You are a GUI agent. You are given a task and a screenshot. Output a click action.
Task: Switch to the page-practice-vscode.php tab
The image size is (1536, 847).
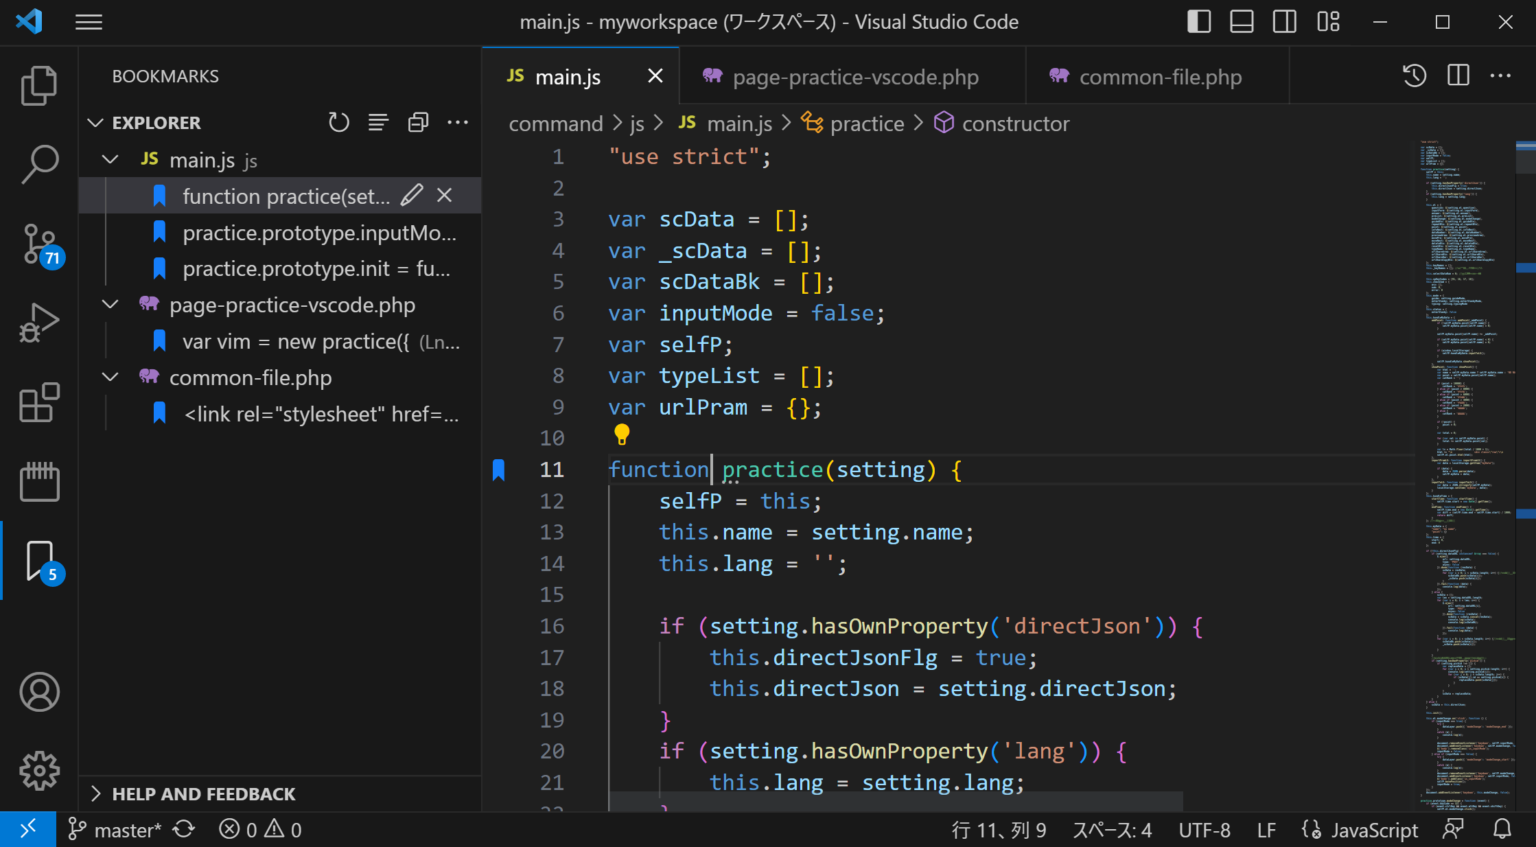(852, 76)
